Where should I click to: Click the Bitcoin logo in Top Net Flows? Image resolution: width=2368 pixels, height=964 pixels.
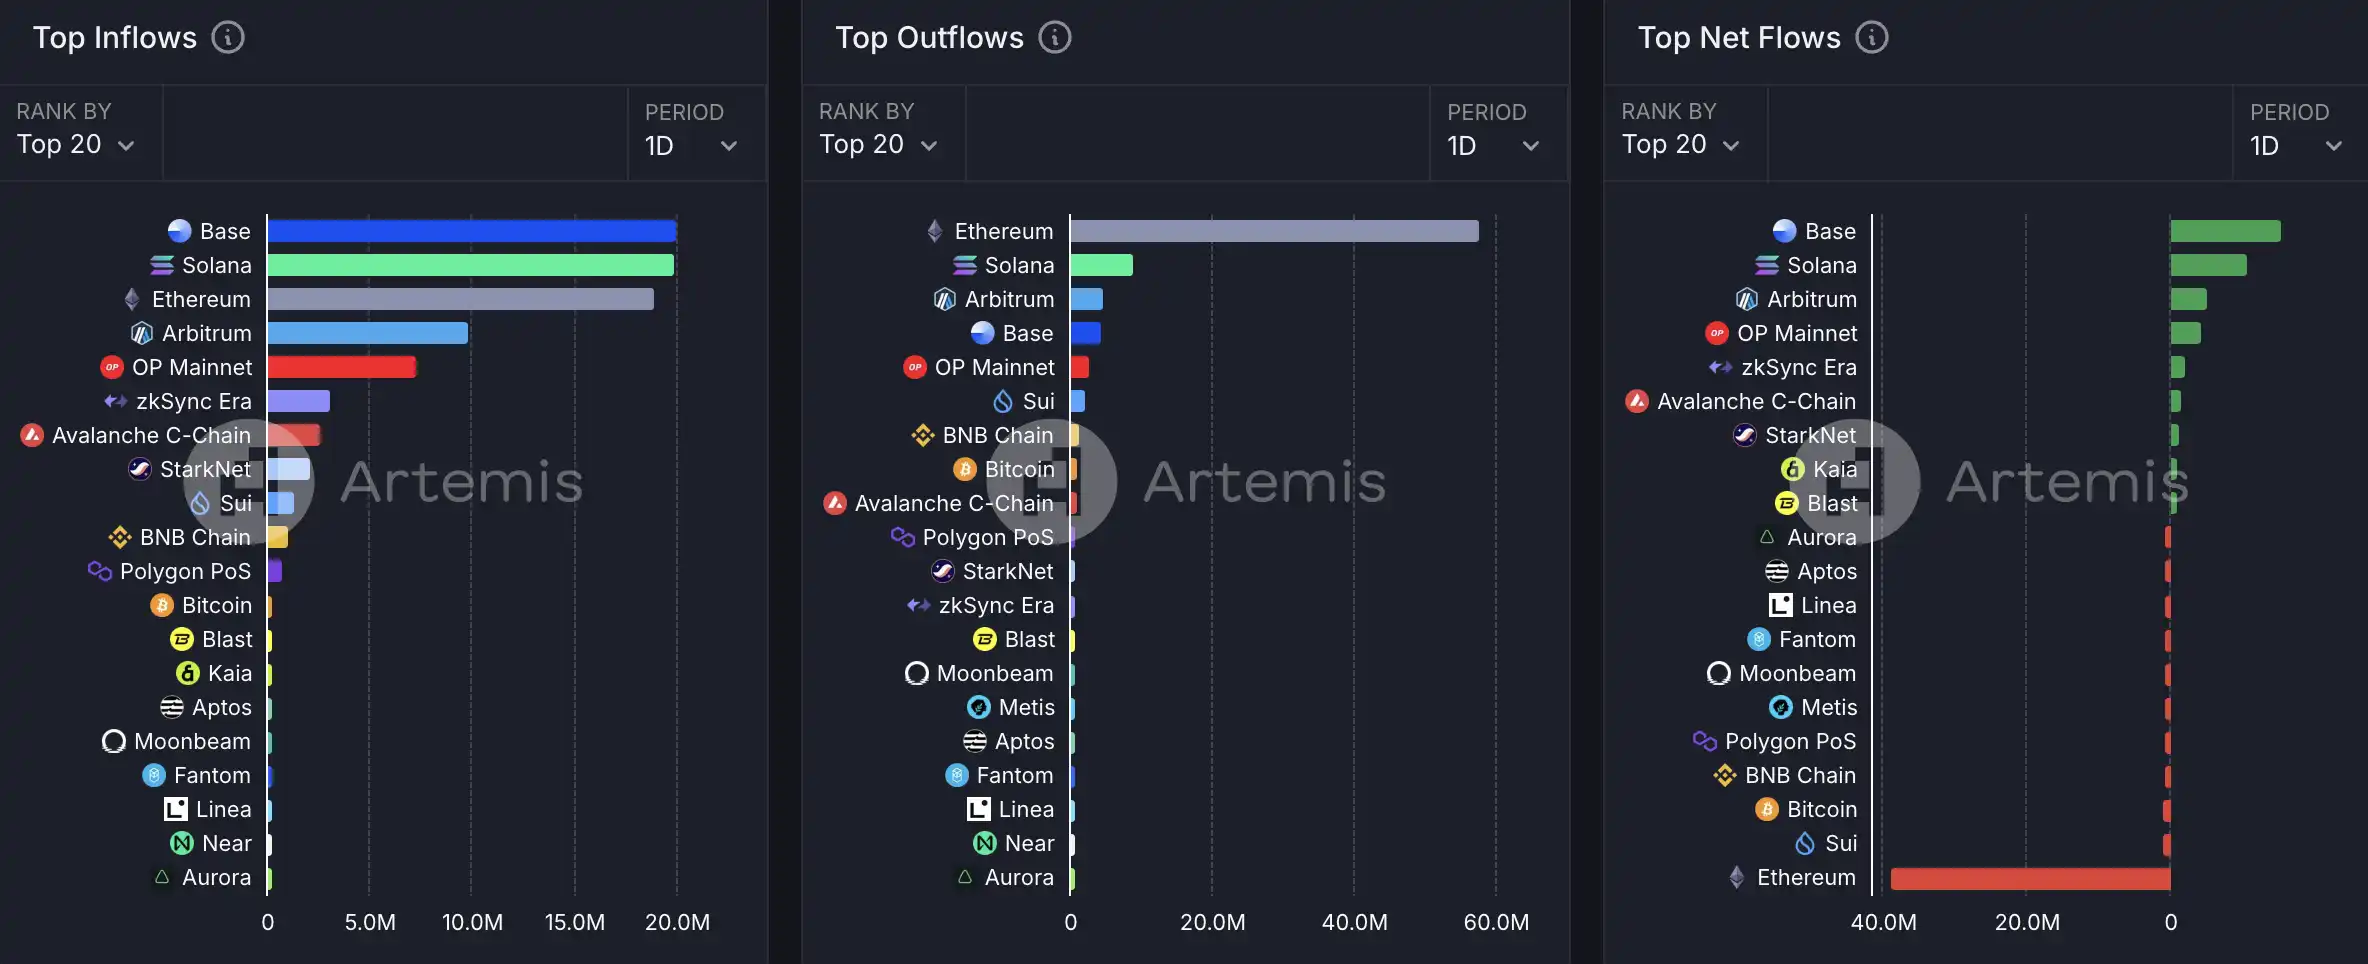coord(1767,809)
